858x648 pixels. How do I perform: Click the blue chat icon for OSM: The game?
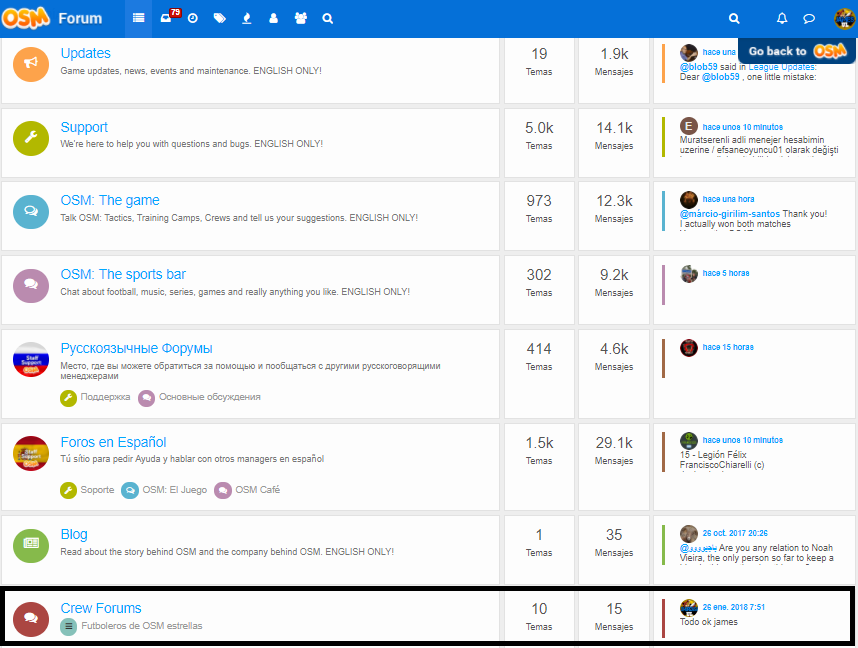tap(31, 212)
